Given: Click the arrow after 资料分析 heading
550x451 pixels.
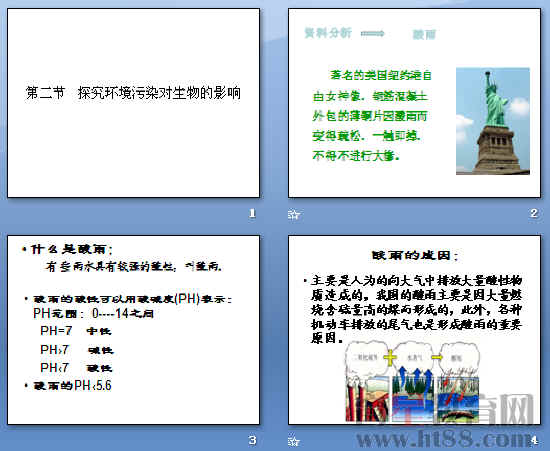Looking at the screenshot, I should tap(373, 34).
